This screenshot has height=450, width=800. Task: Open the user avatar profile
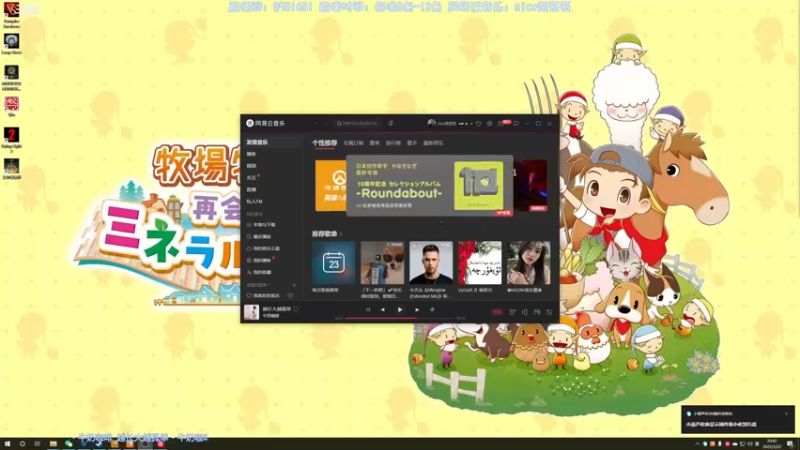click(432, 123)
